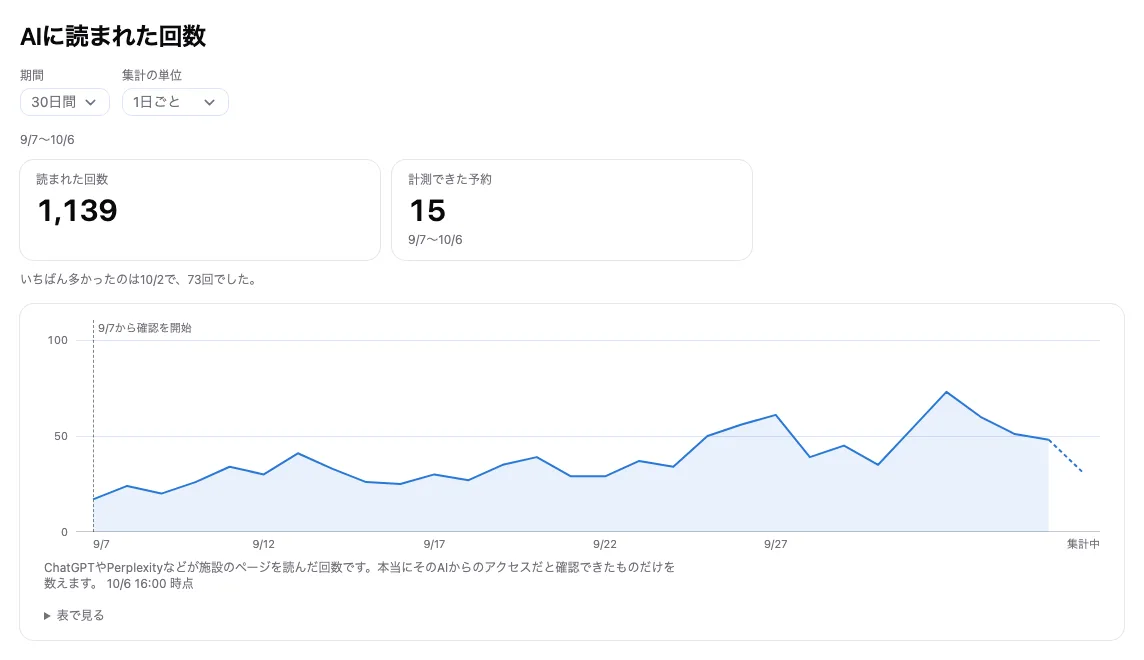Open the 集計の単位 dropdown showing 1日ごと

[175, 102]
